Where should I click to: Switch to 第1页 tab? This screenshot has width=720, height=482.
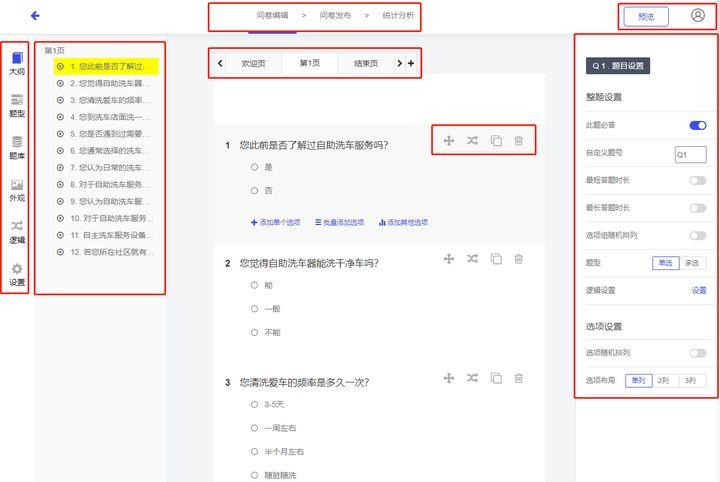click(x=310, y=63)
